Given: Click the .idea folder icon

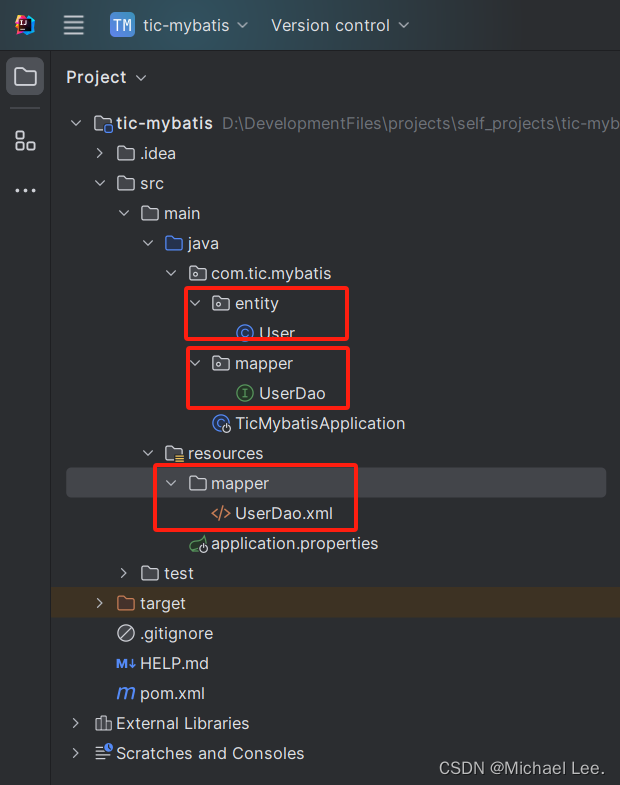Looking at the screenshot, I should (126, 153).
